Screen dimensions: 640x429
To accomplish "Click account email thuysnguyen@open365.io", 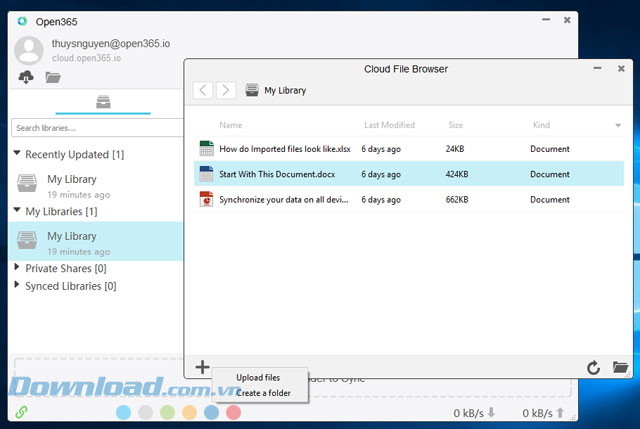I will pos(111,43).
